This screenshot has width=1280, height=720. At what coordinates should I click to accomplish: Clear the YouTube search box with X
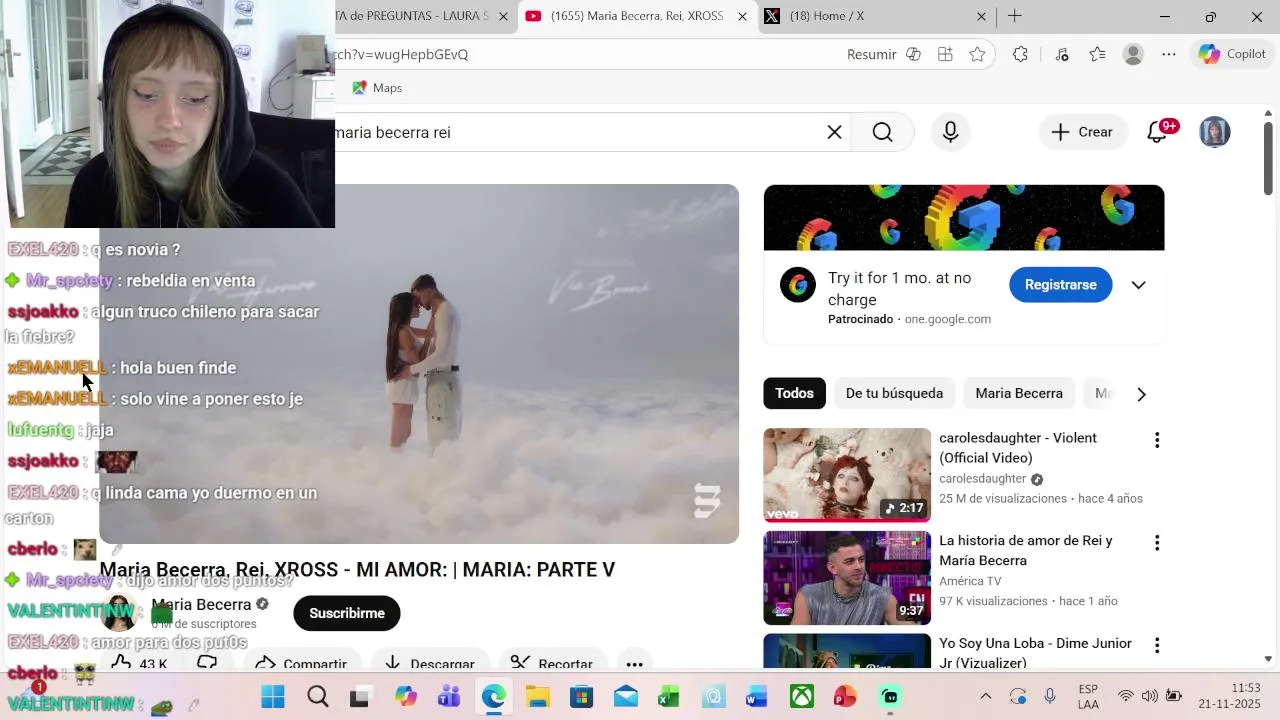834,132
